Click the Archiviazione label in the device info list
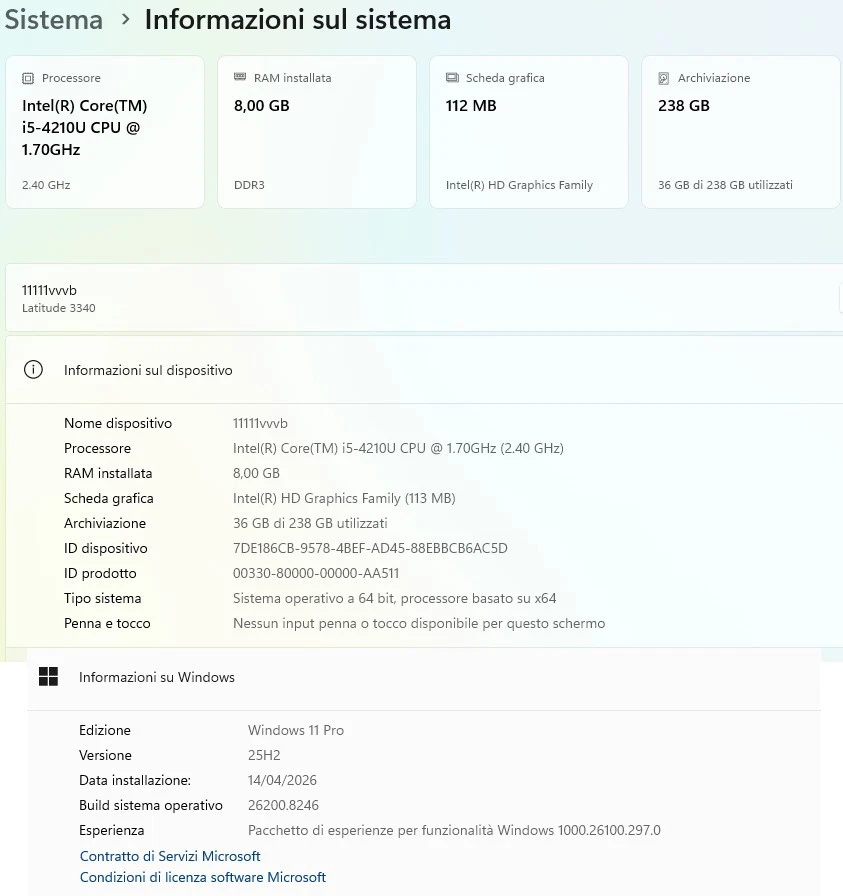Viewport: 843px width, 896px height. 105,523
